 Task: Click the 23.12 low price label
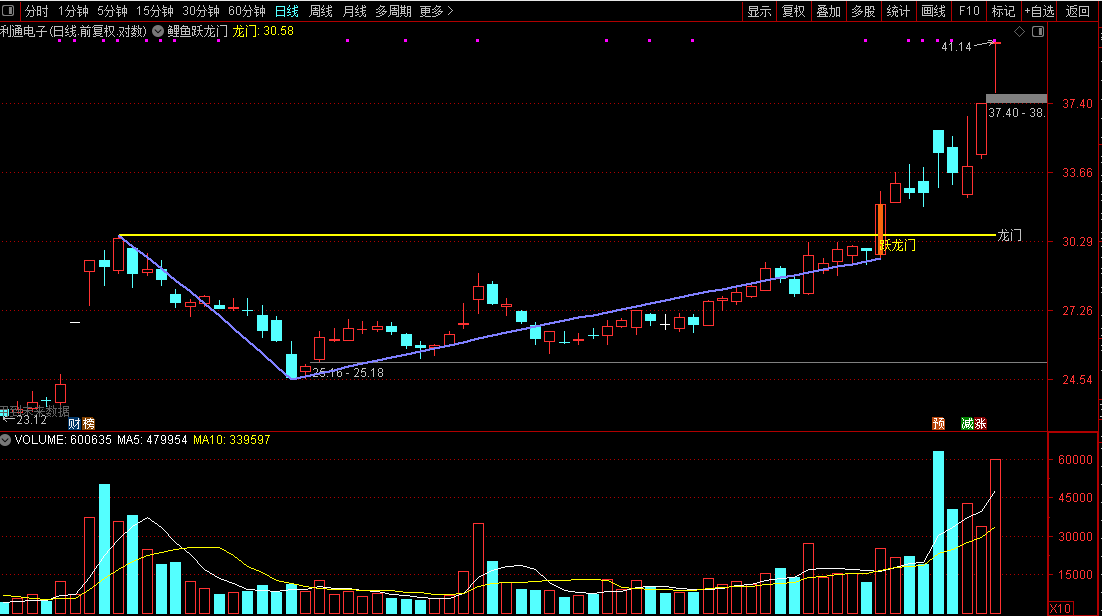click(x=31, y=420)
